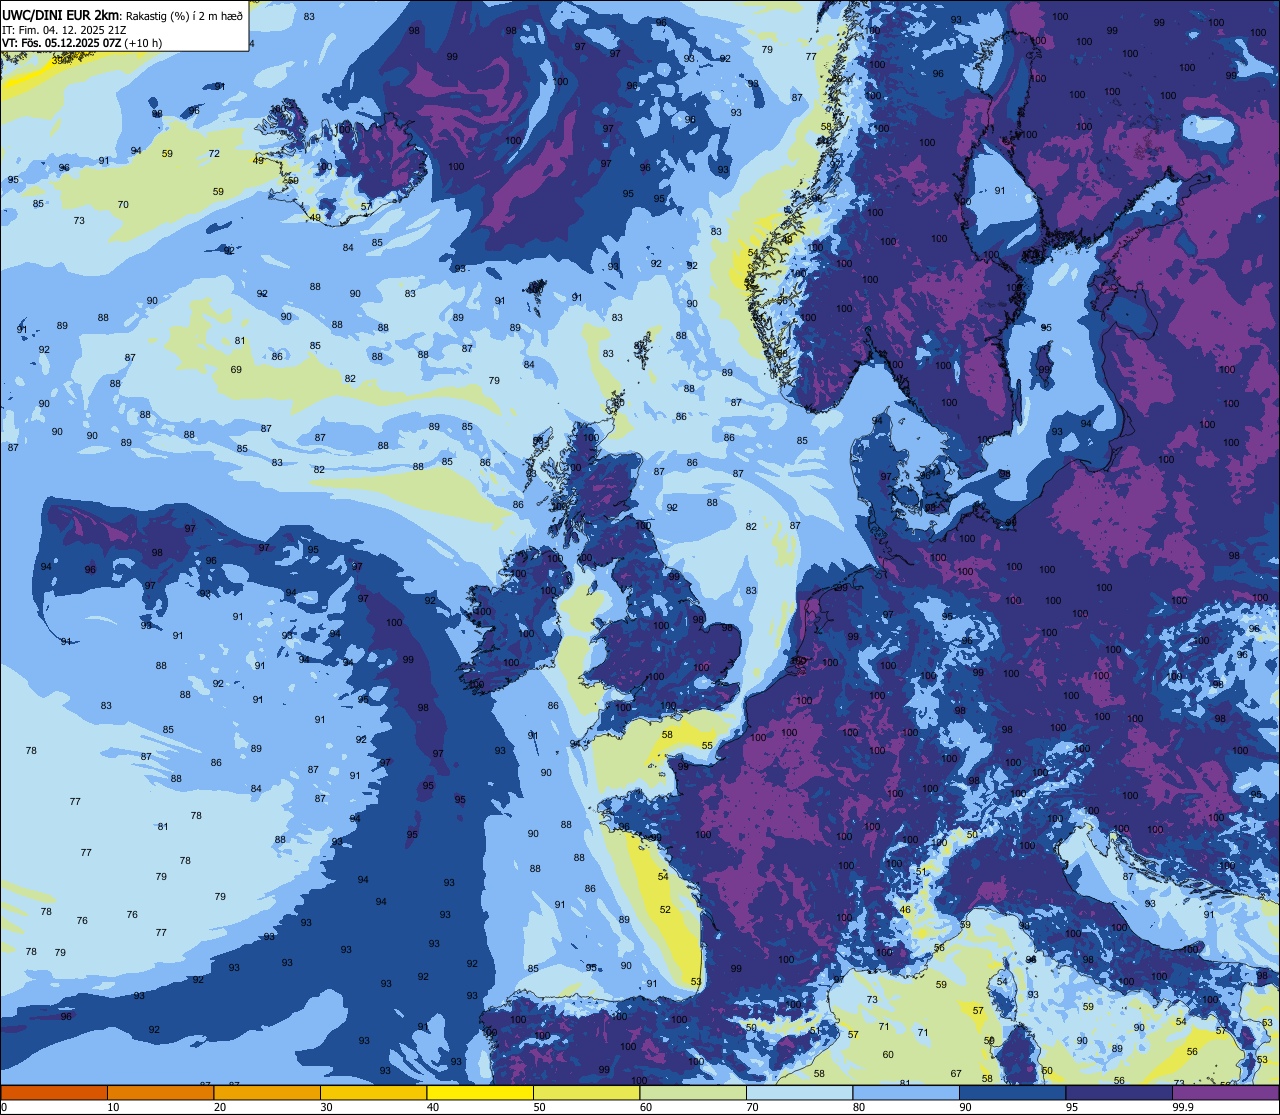Pick the bright yellow 40–50 legend swatch
This screenshot has height=1115, width=1280.
(x=480, y=1093)
